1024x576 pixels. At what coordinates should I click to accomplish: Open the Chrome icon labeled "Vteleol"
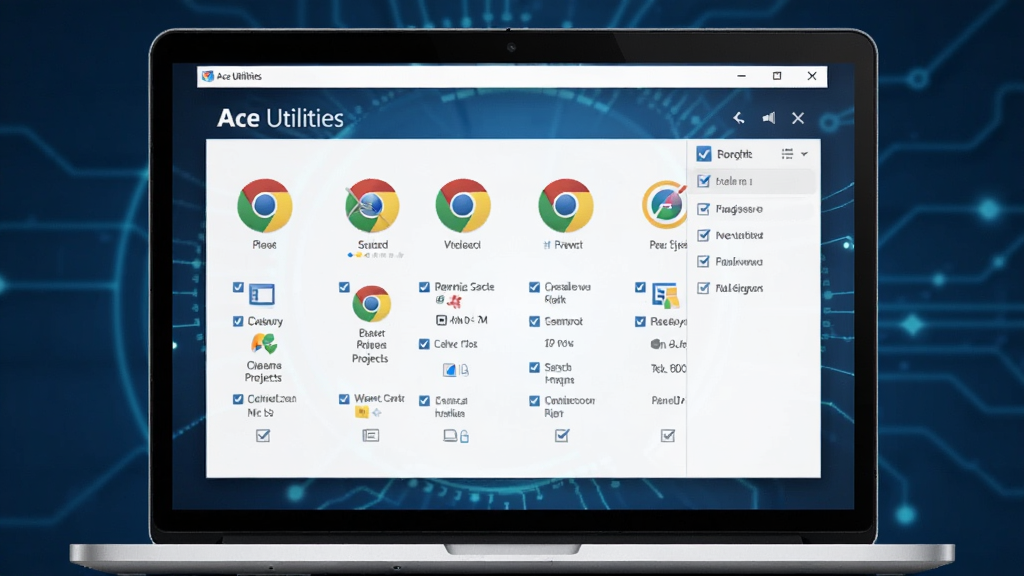463,206
